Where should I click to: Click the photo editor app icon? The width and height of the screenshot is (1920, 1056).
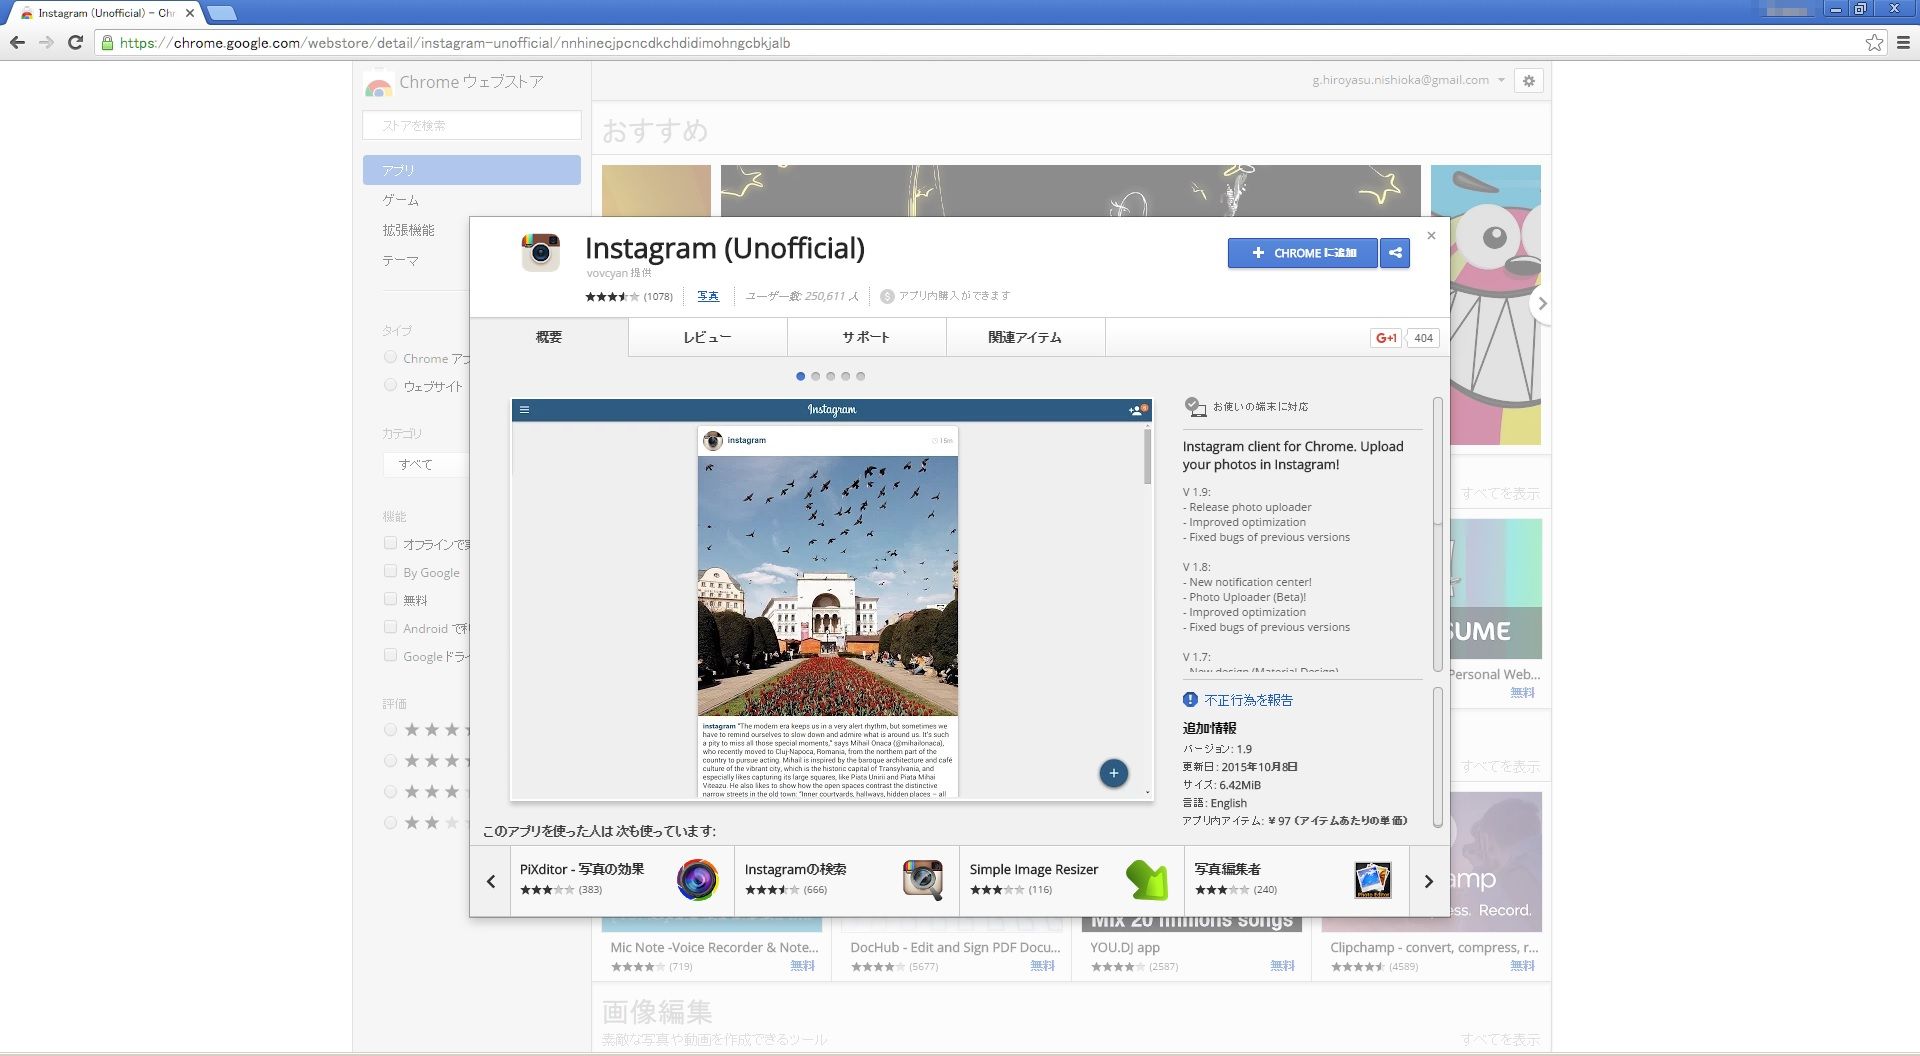[1372, 880]
